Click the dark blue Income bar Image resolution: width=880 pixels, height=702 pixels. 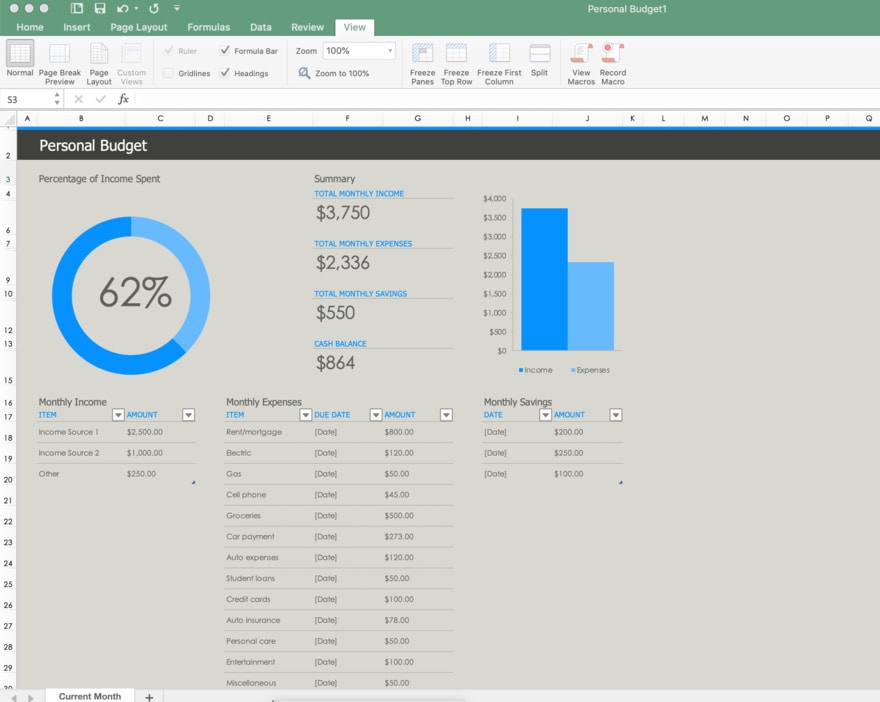544,279
